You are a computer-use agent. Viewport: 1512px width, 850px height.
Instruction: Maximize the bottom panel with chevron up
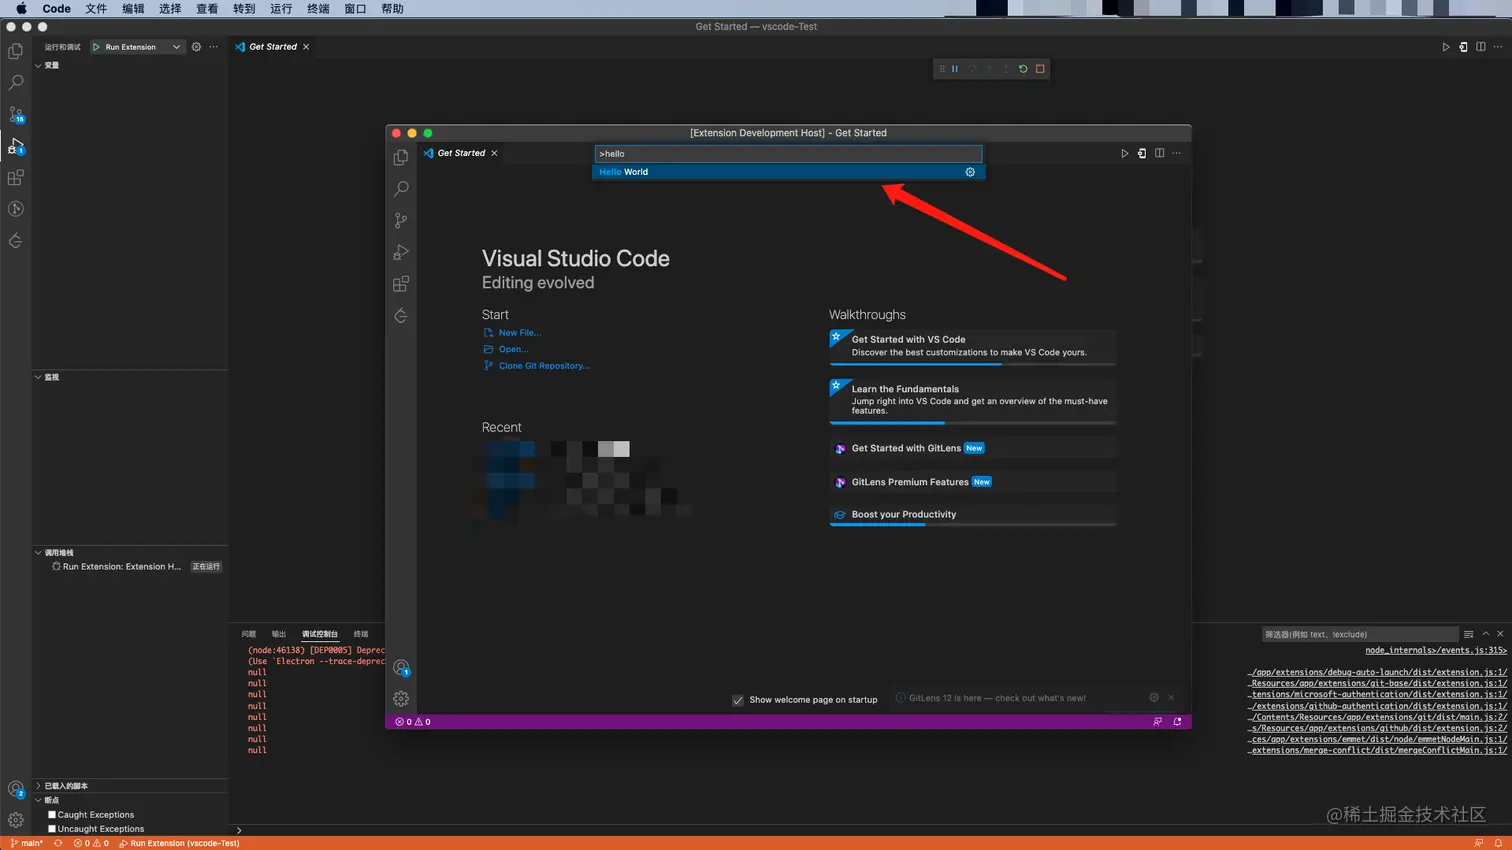click(1486, 634)
